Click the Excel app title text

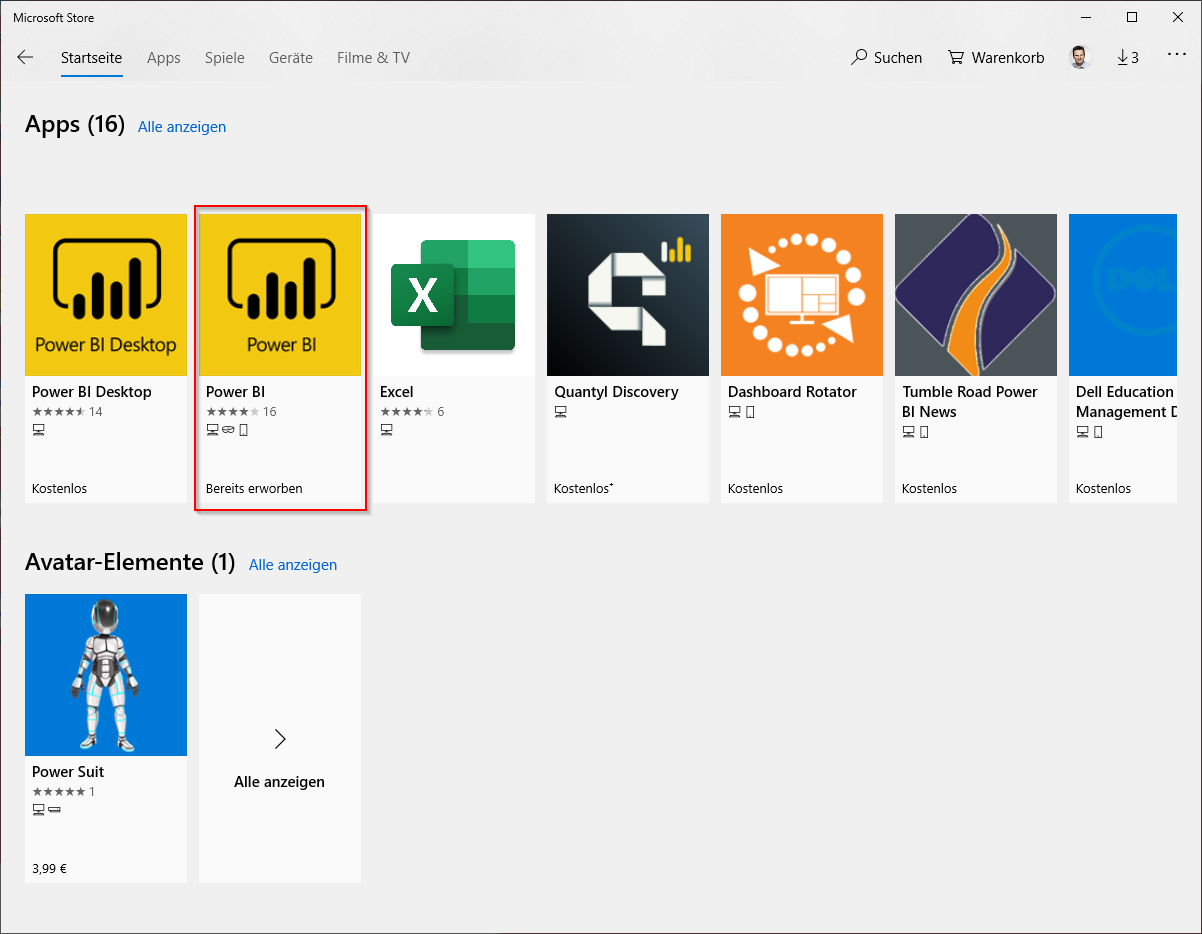coord(397,392)
